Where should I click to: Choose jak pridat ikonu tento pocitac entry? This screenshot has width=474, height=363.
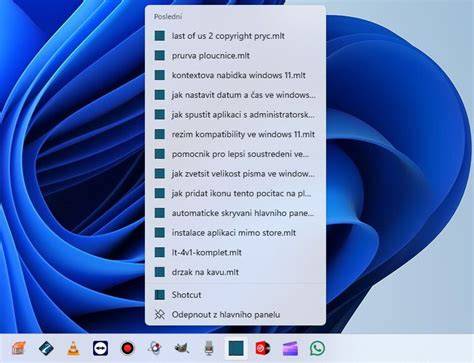click(x=235, y=193)
